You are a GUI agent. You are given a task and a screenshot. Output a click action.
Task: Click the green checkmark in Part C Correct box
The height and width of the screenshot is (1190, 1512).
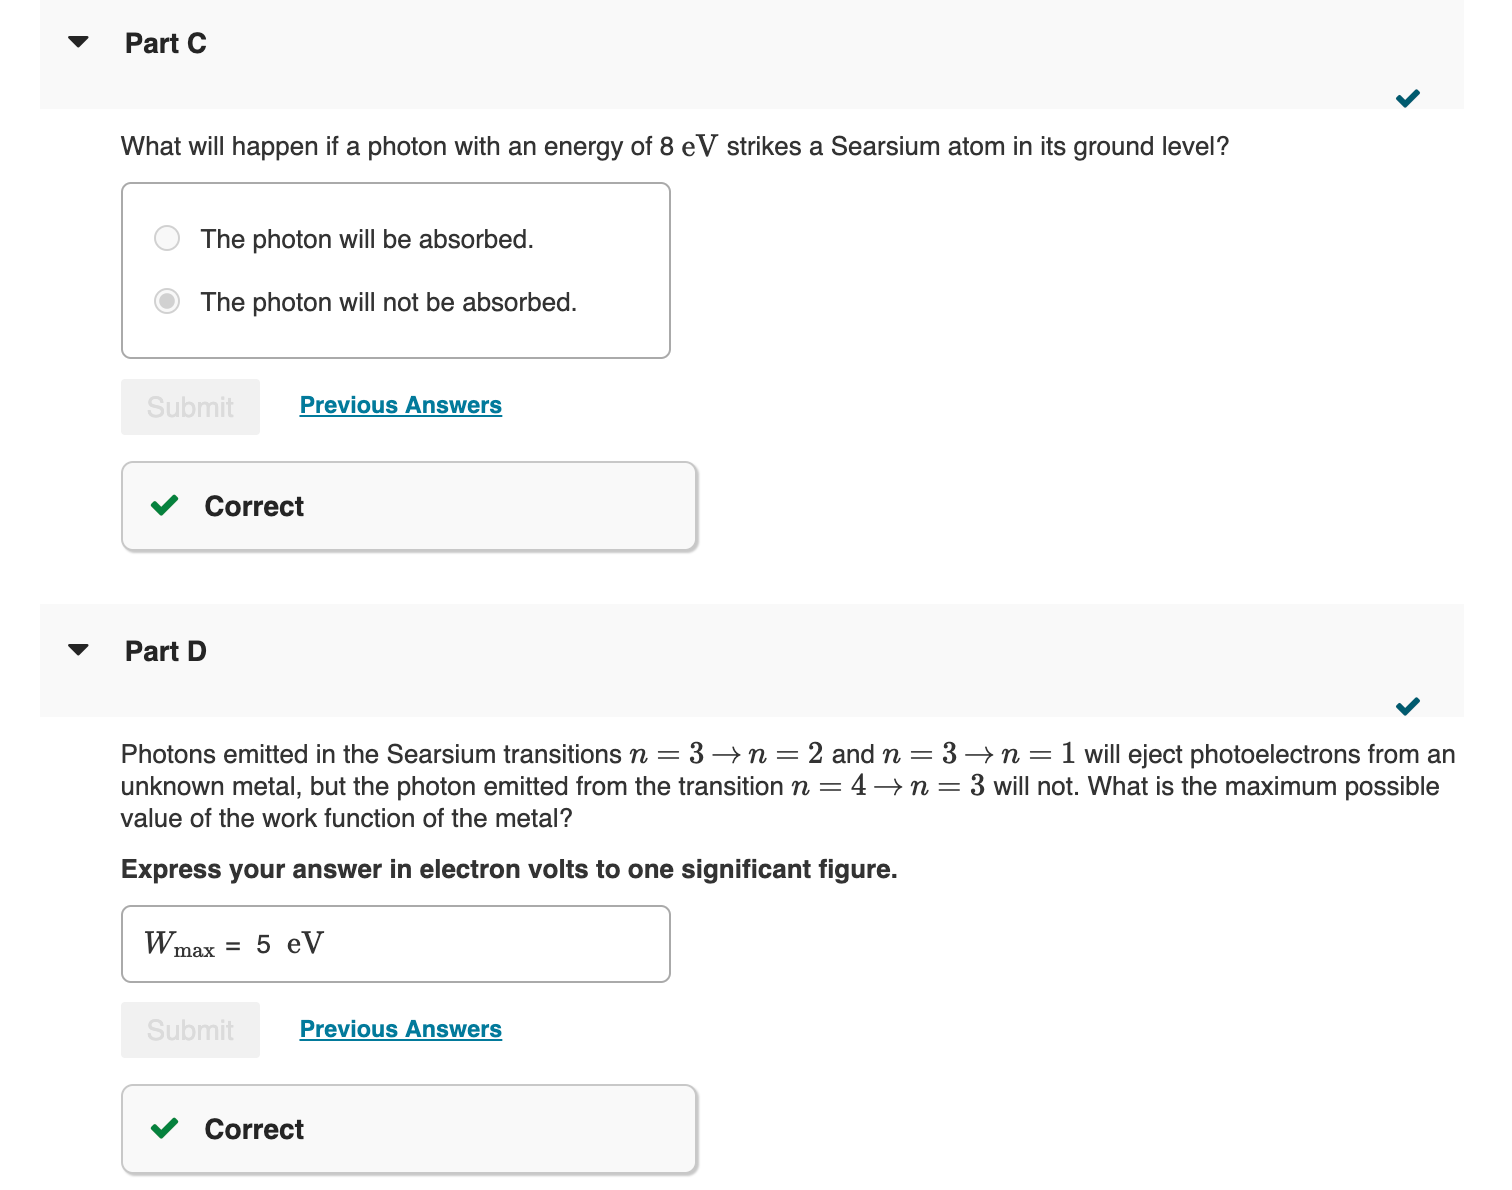click(166, 506)
